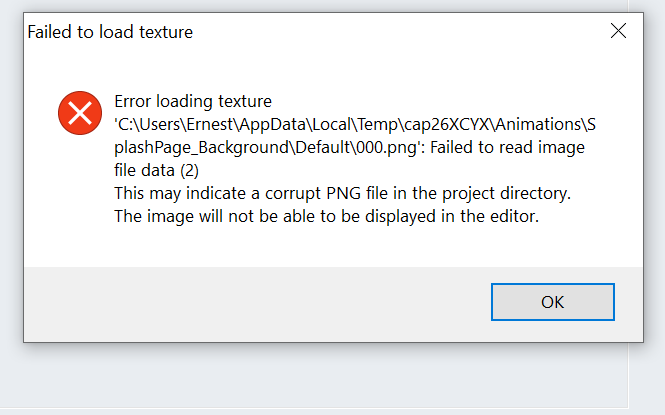Click the 'file data (2)' text
665x415 pixels.
coord(156,170)
